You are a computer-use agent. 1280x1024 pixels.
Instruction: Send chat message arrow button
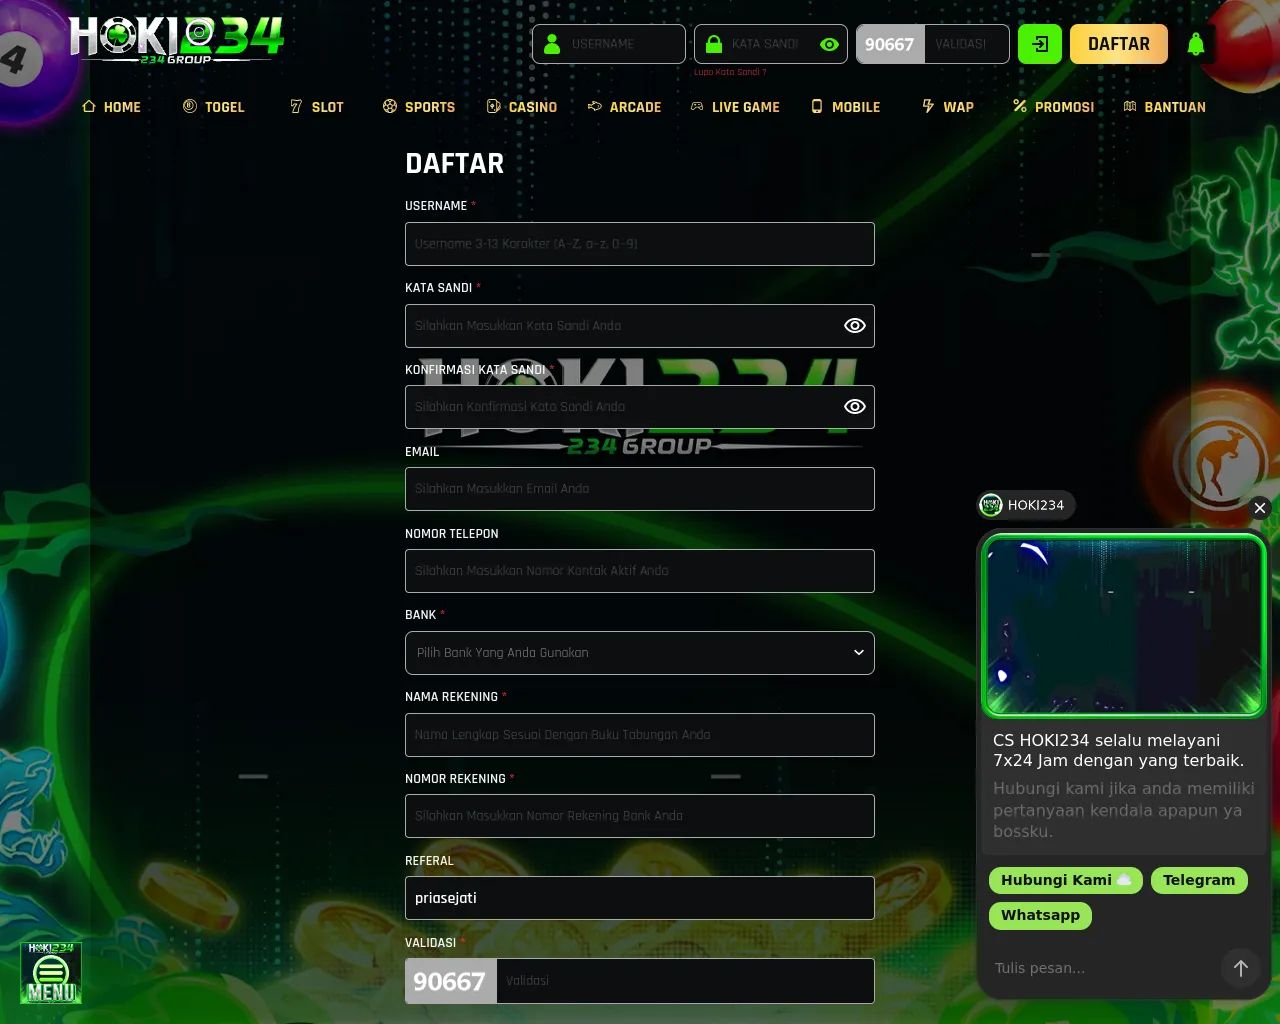pyautogui.click(x=1240, y=968)
